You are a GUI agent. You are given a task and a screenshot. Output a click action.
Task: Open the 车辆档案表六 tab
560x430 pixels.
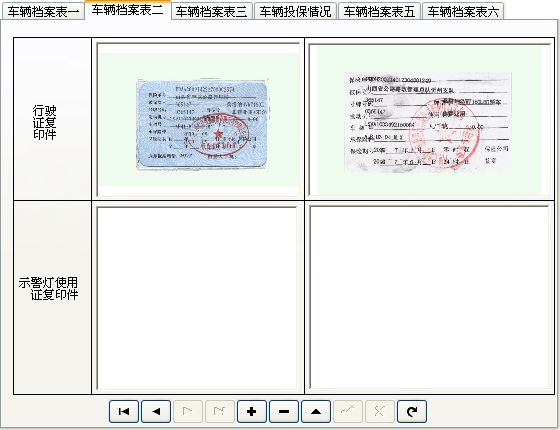[x=463, y=11]
